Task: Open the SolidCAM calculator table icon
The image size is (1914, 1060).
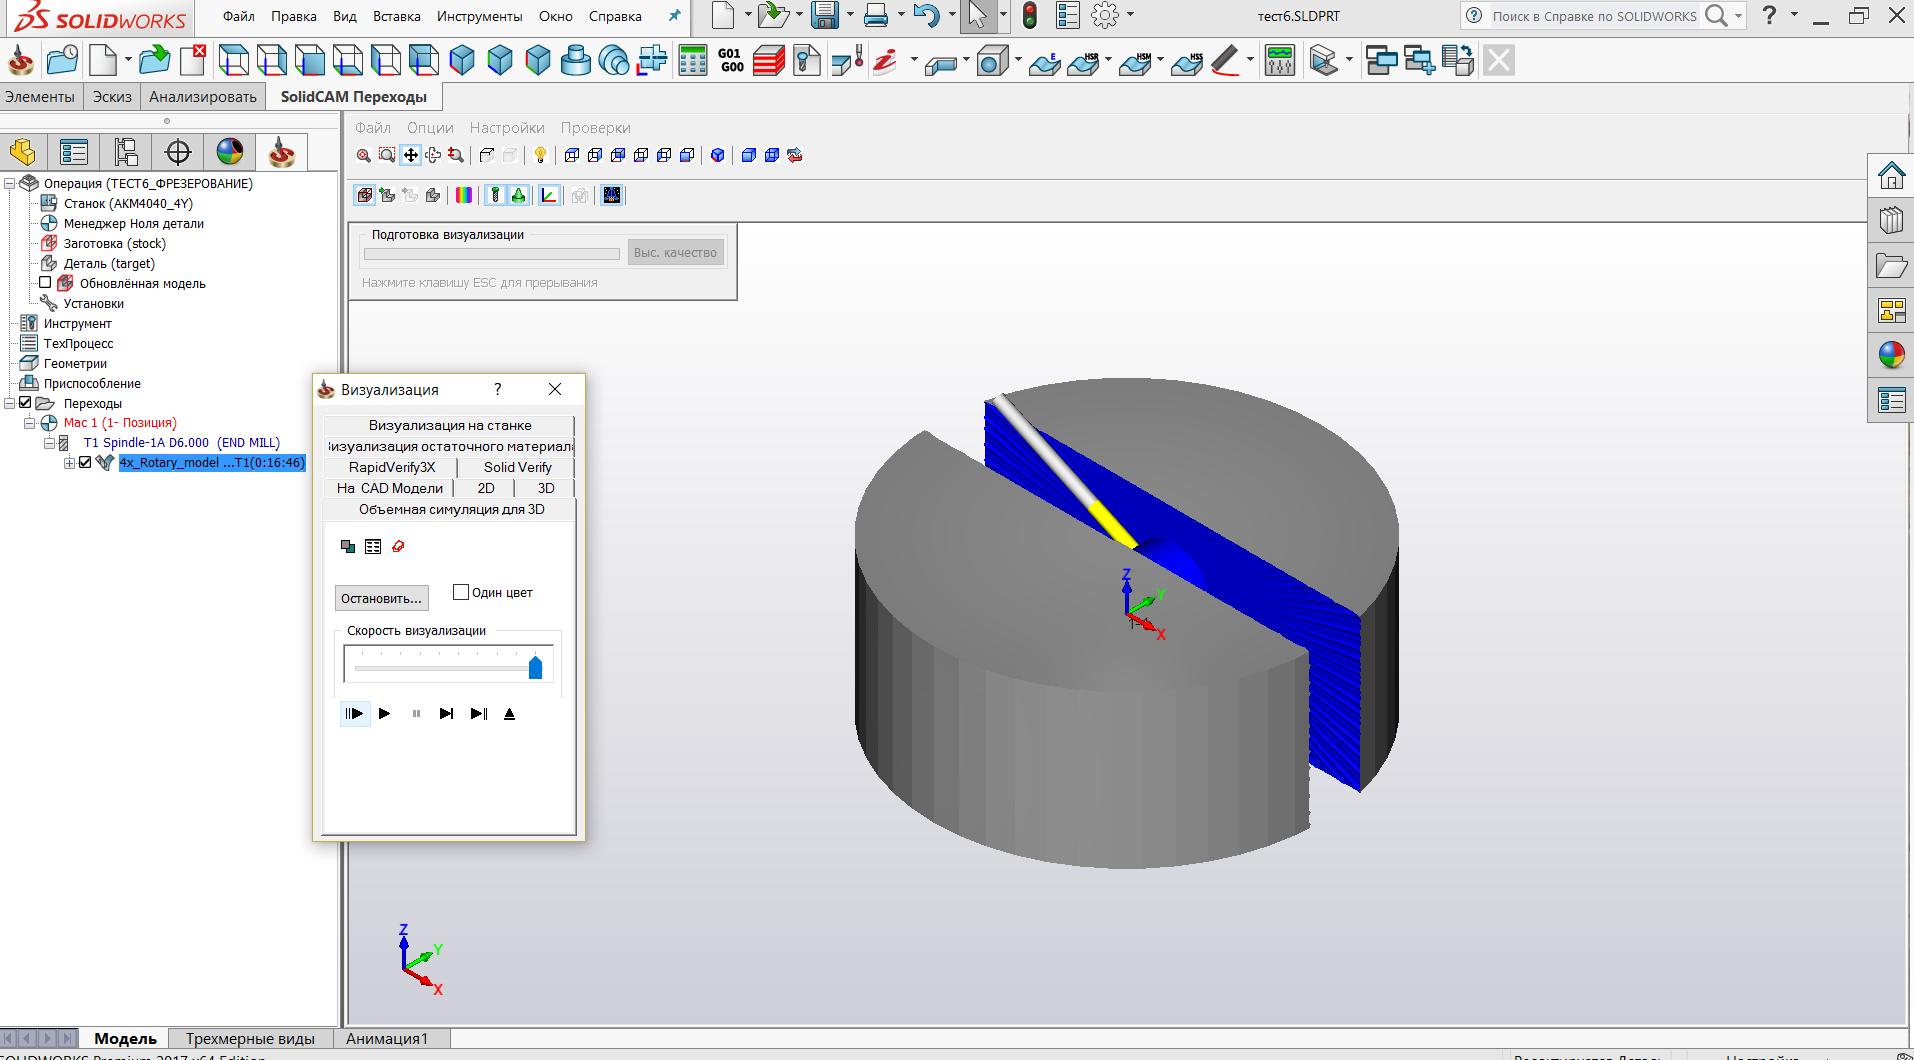Action: pos(692,61)
